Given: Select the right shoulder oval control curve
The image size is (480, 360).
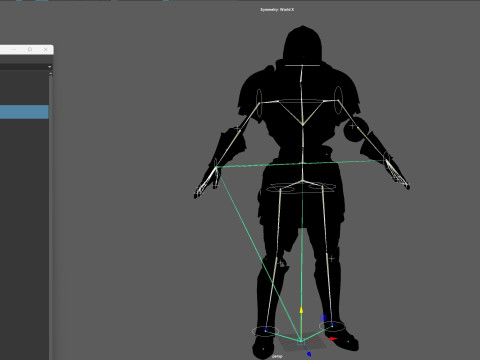Looking at the screenshot, I should tap(338, 100).
